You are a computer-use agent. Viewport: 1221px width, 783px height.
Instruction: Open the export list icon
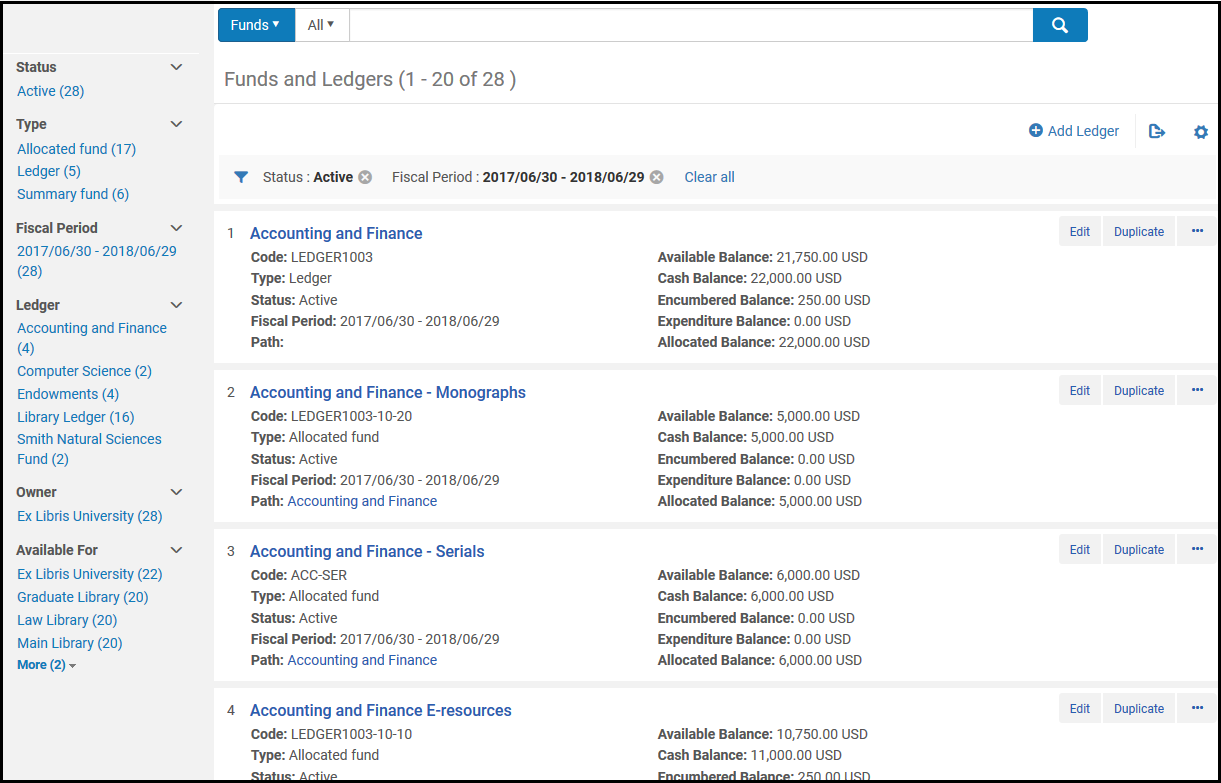click(1157, 131)
